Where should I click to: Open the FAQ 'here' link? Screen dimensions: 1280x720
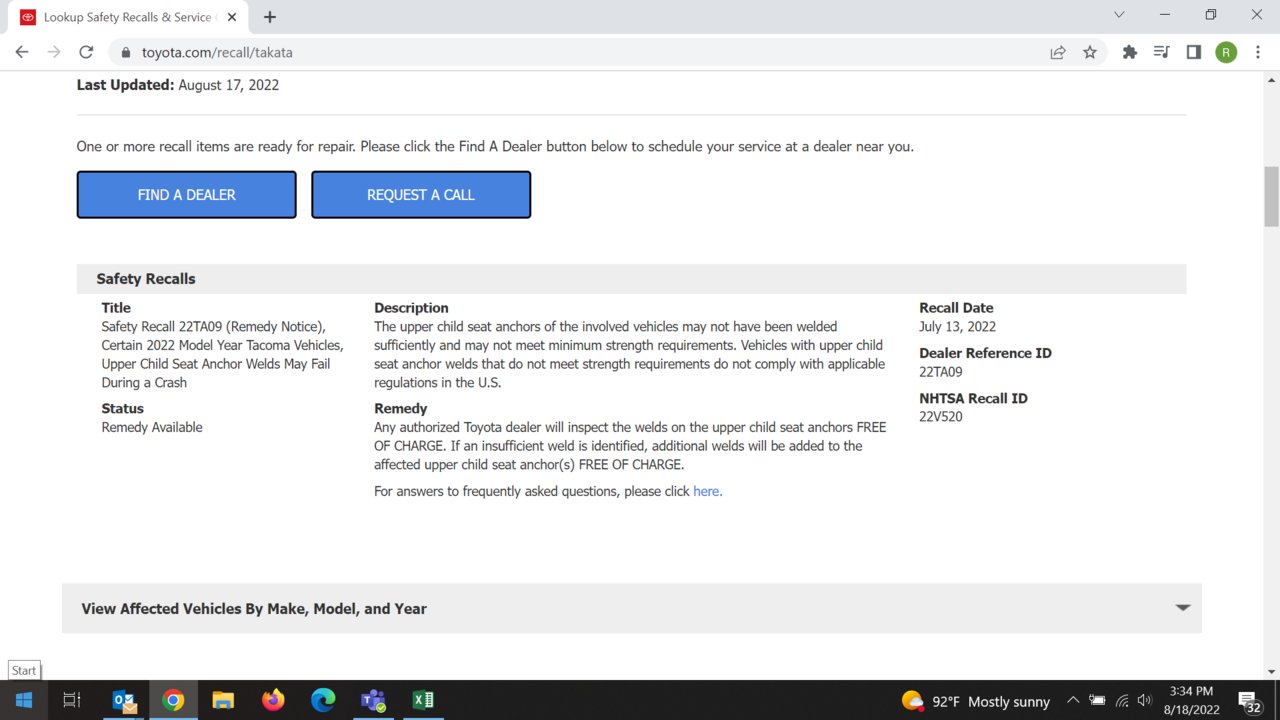point(707,491)
